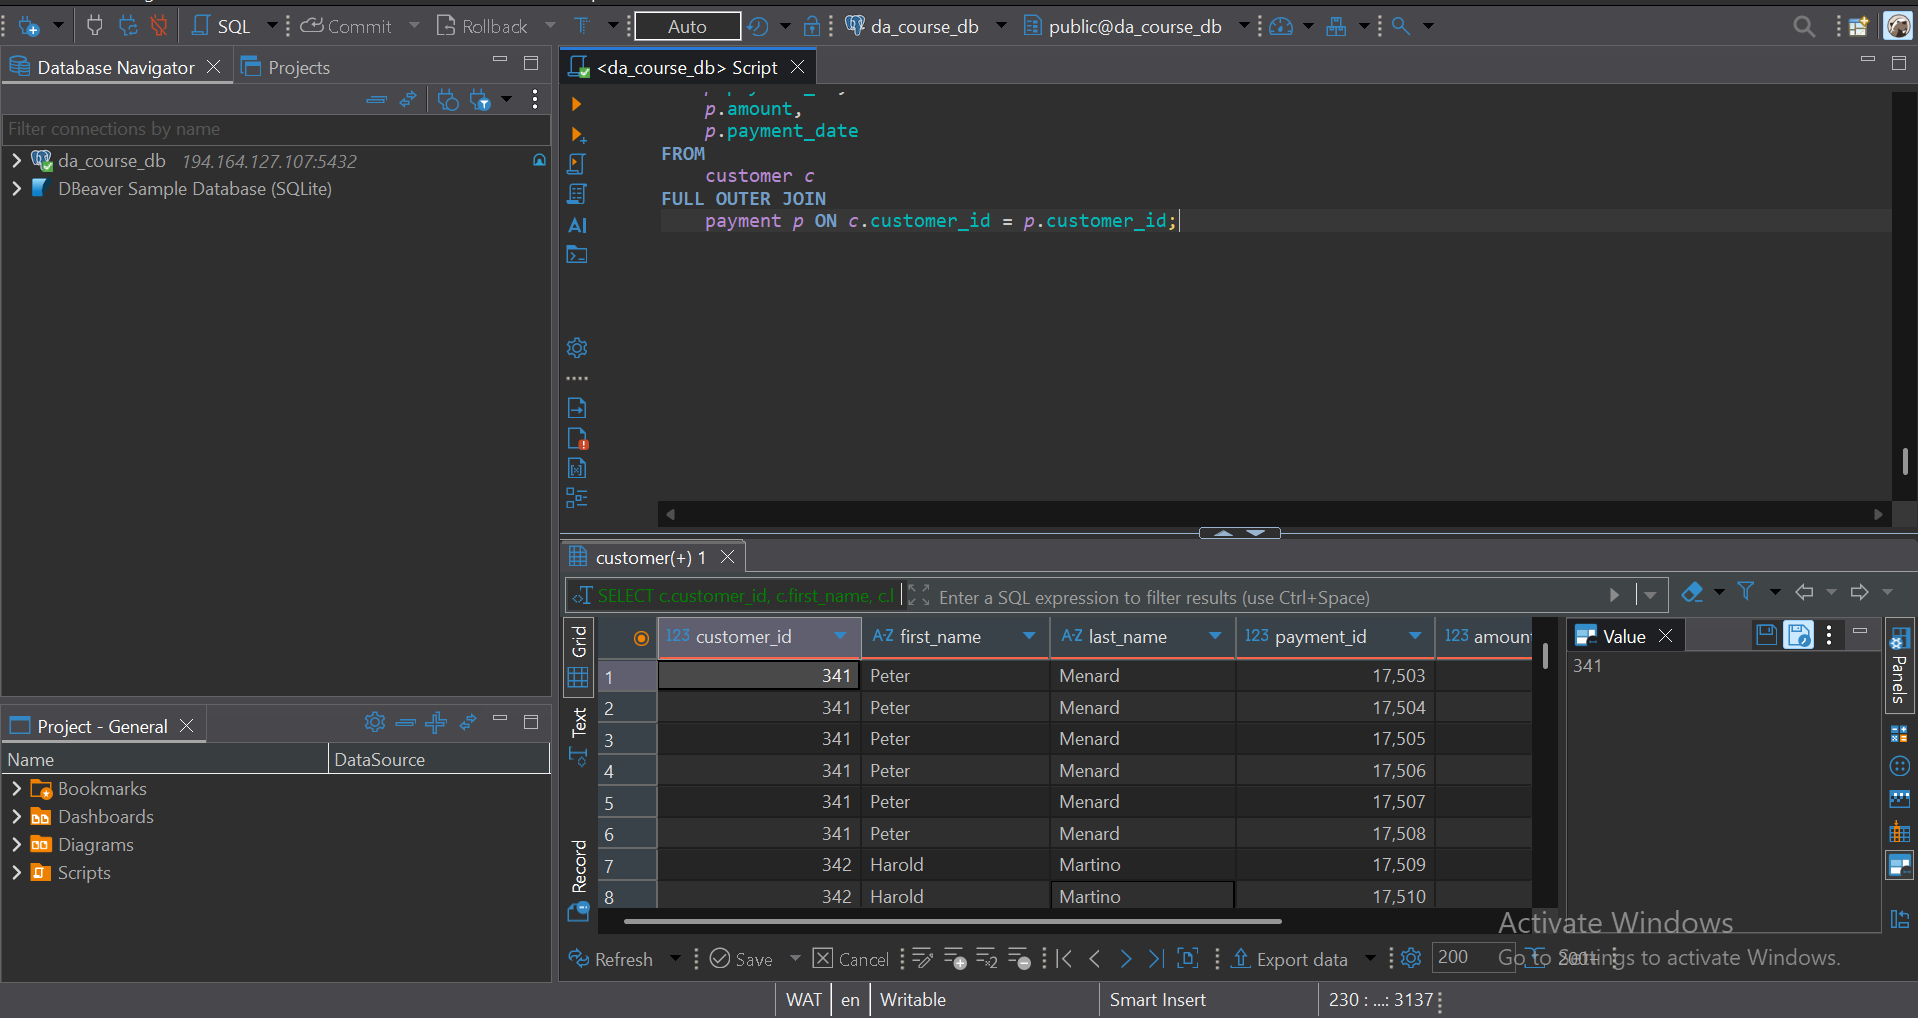The image size is (1918, 1018).
Task: Click the Save changes button
Action: tap(741, 959)
